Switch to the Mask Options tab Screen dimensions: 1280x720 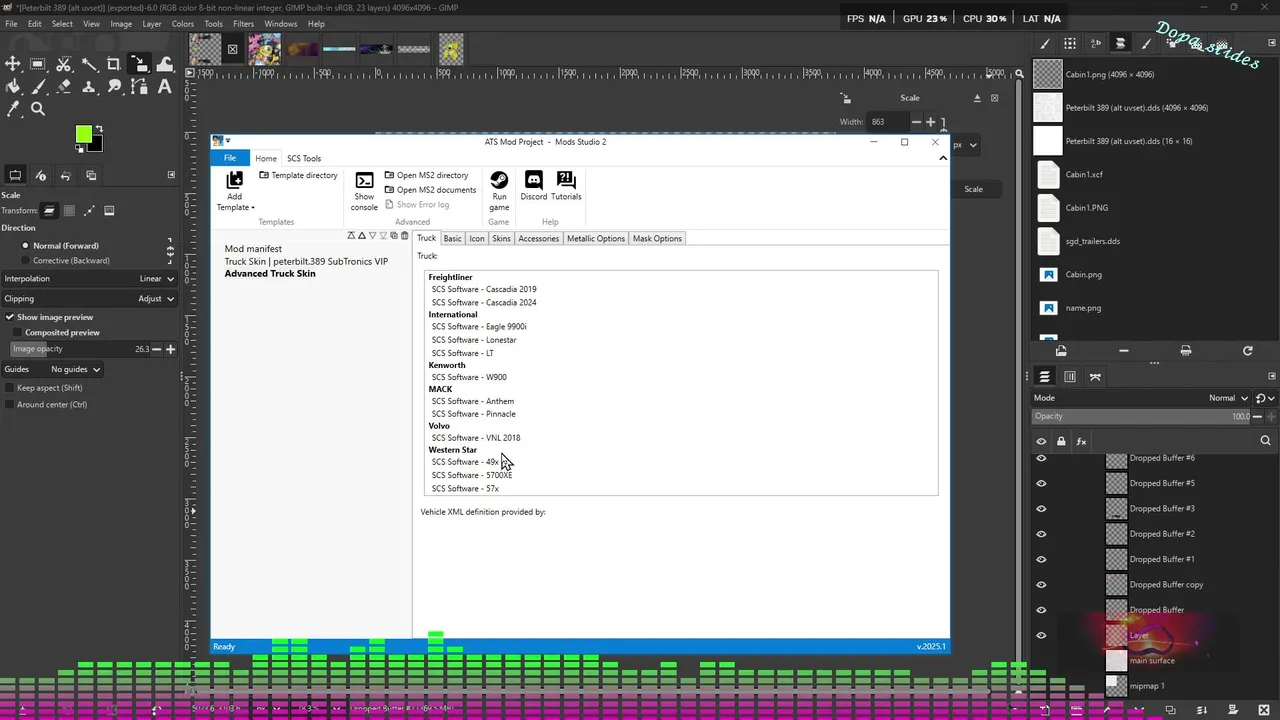pos(657,238)
